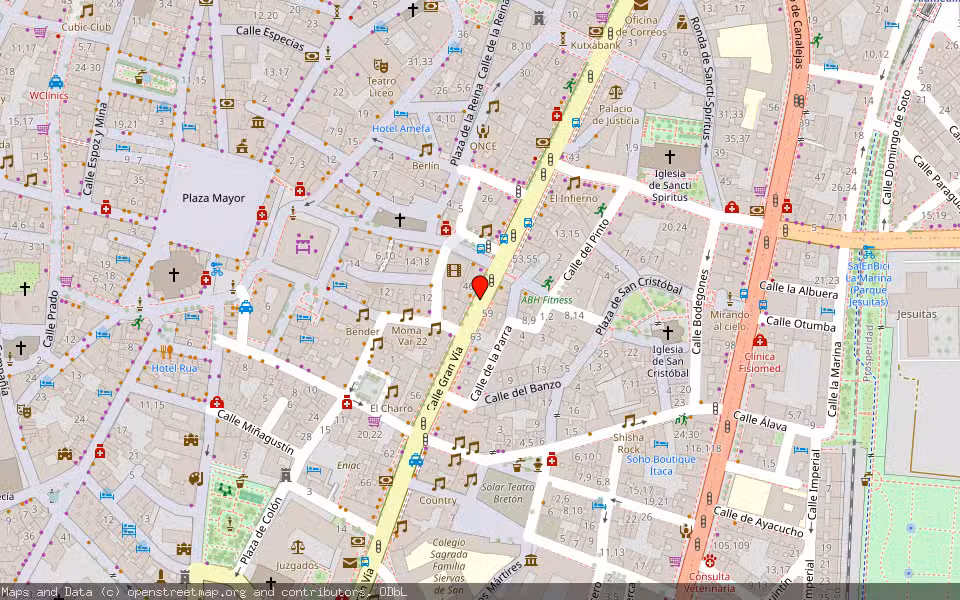Image resolution: width=960 pixels, height=600 pixels.
Task: Click the scales icon at Palacio de Justicia
Action: click(x=615, y=92)
